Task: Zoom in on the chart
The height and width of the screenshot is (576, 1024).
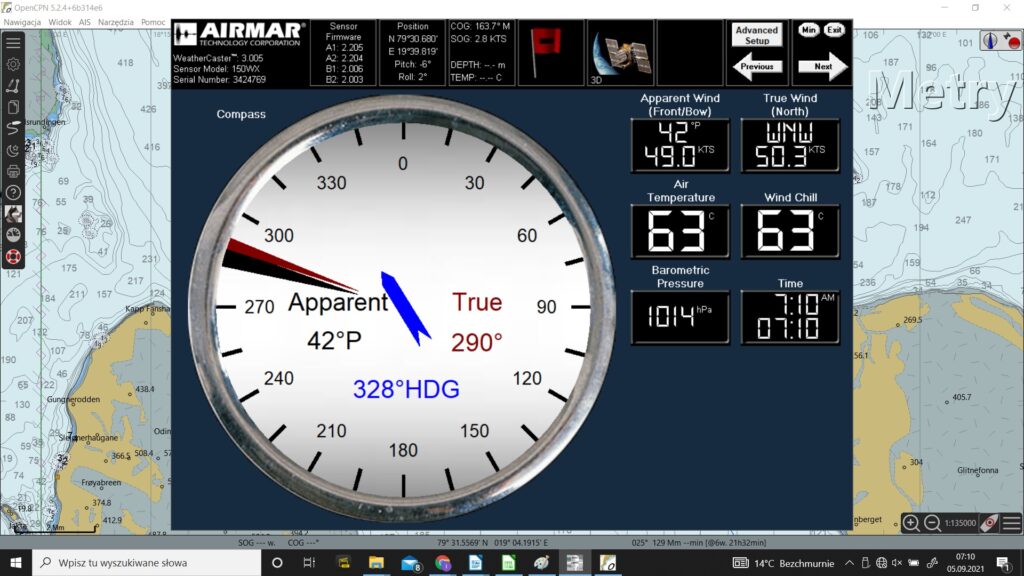Action: point(911,522)
